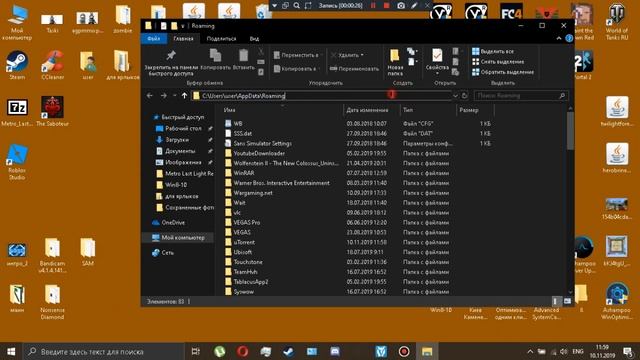640x360 pixels.
Task: Click the blue Help question mark icon
Action: click(x=569, y=38)
